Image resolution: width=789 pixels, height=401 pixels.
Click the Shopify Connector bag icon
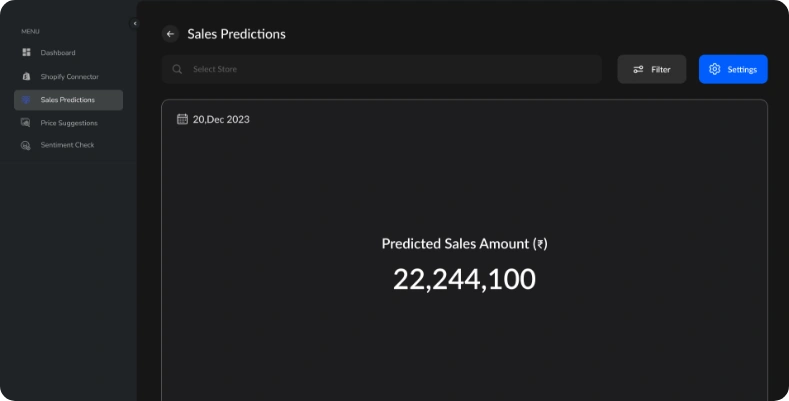click(27, 77)
